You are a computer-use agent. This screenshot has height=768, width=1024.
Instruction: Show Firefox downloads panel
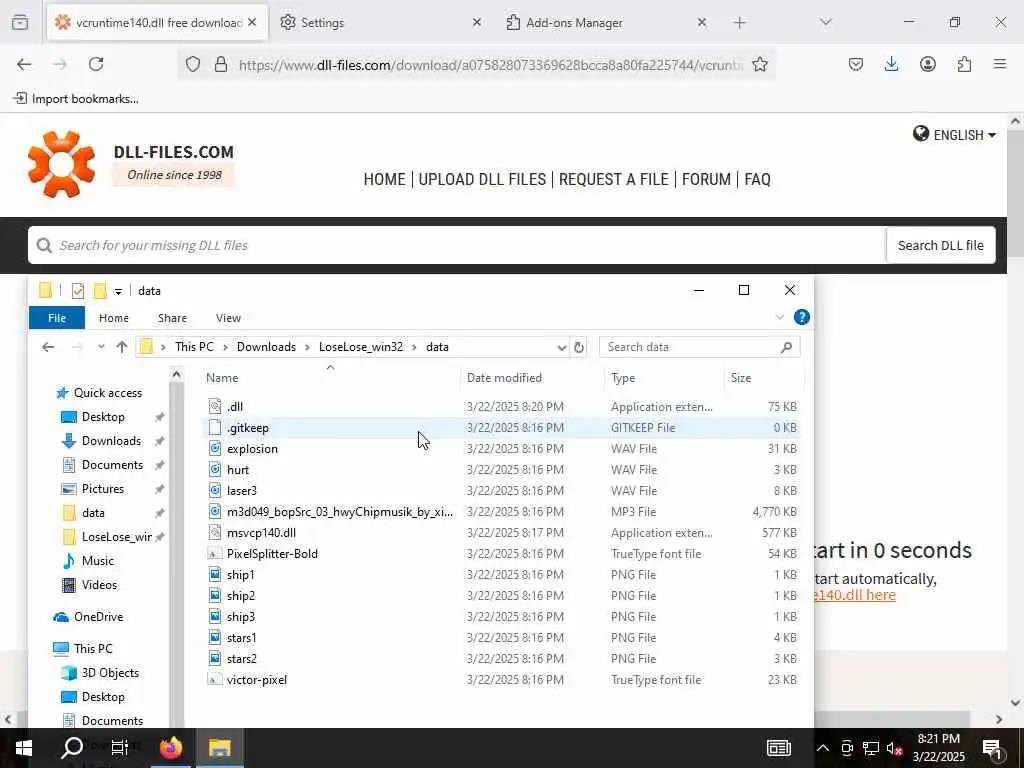tap(891, 64)
